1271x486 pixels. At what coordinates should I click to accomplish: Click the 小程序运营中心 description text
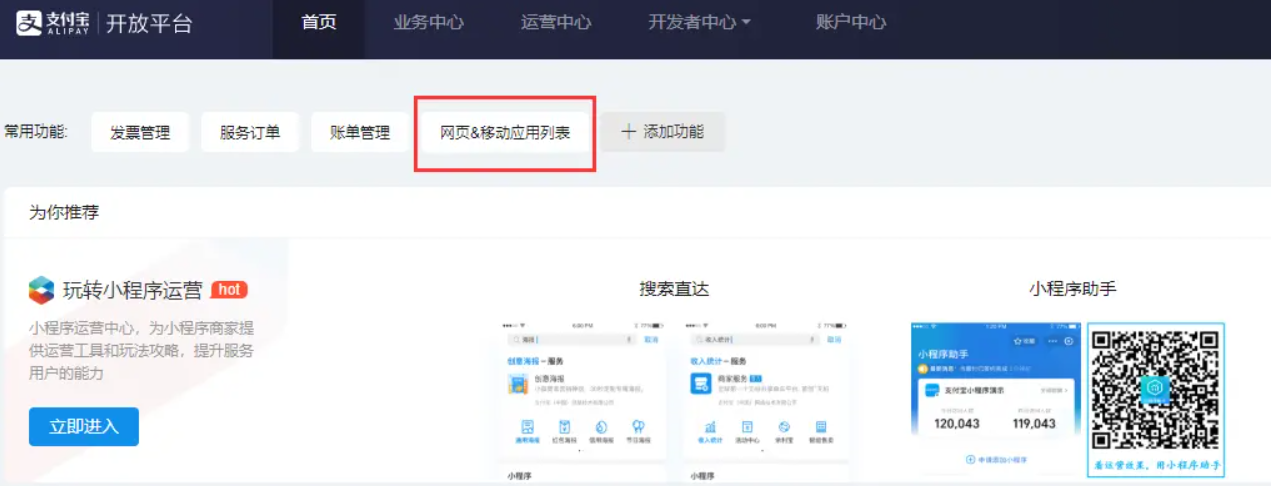click(141, 350)
